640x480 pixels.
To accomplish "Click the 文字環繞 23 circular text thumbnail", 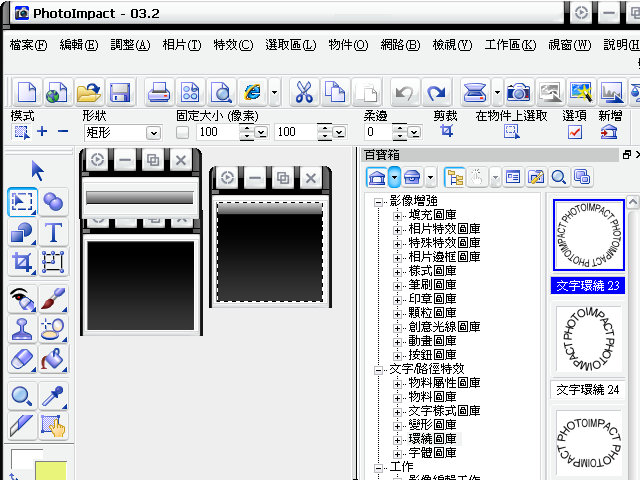I will (x=589, y=235).
